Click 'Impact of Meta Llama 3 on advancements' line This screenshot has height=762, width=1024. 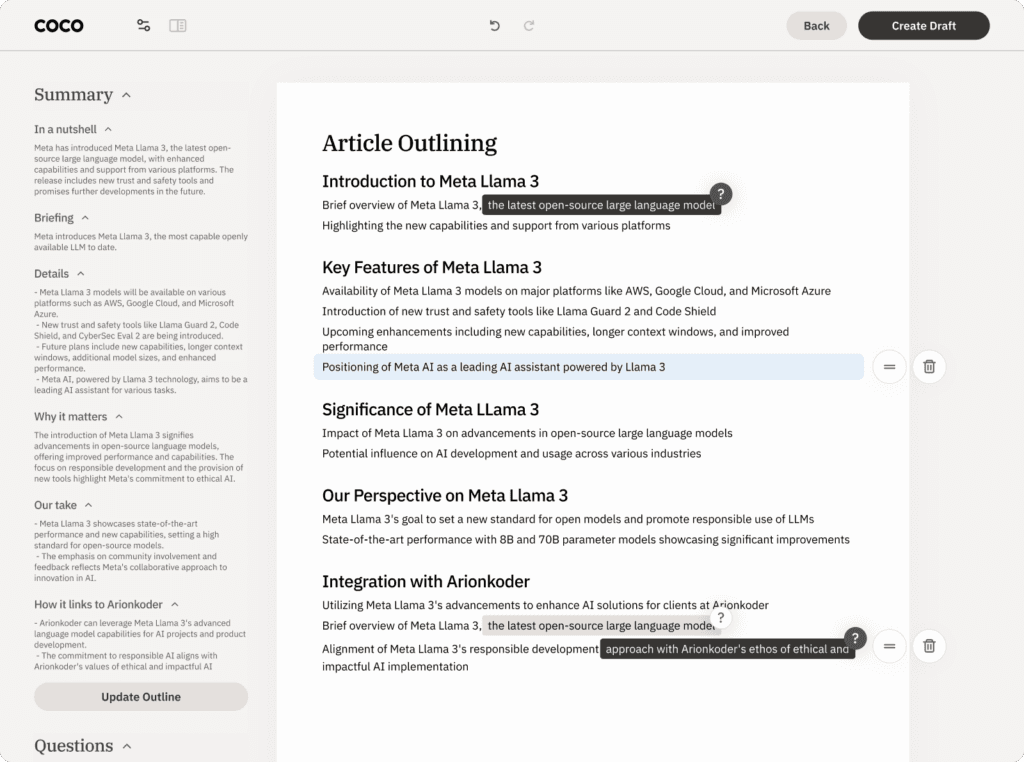point(527,433)
